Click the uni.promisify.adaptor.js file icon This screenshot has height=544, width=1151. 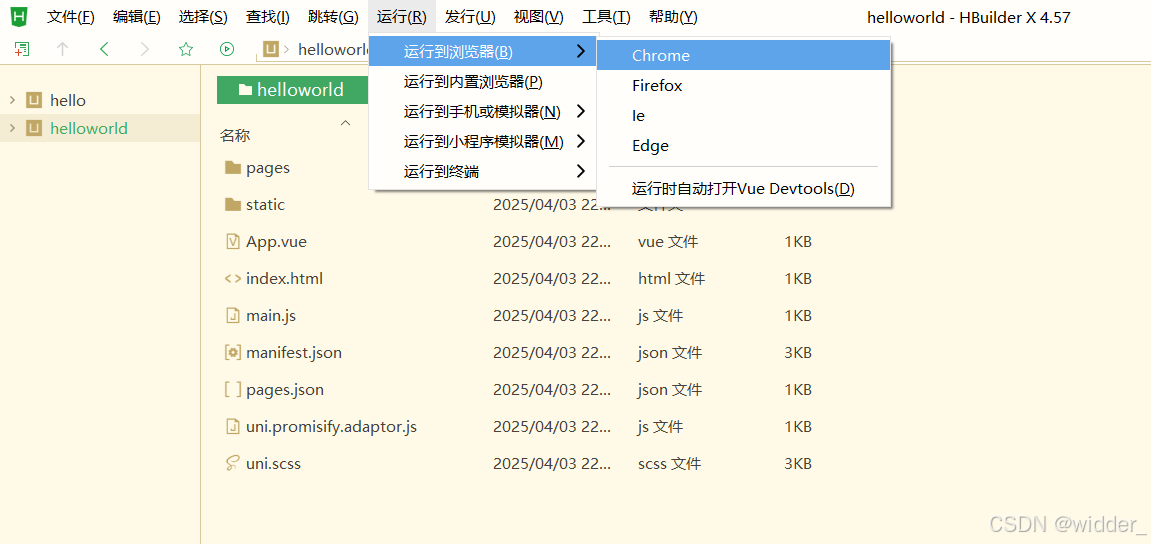point(233,427)
